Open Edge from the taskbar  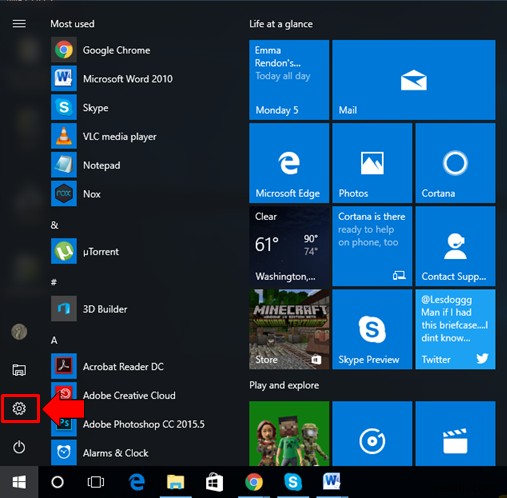[137, 482]
